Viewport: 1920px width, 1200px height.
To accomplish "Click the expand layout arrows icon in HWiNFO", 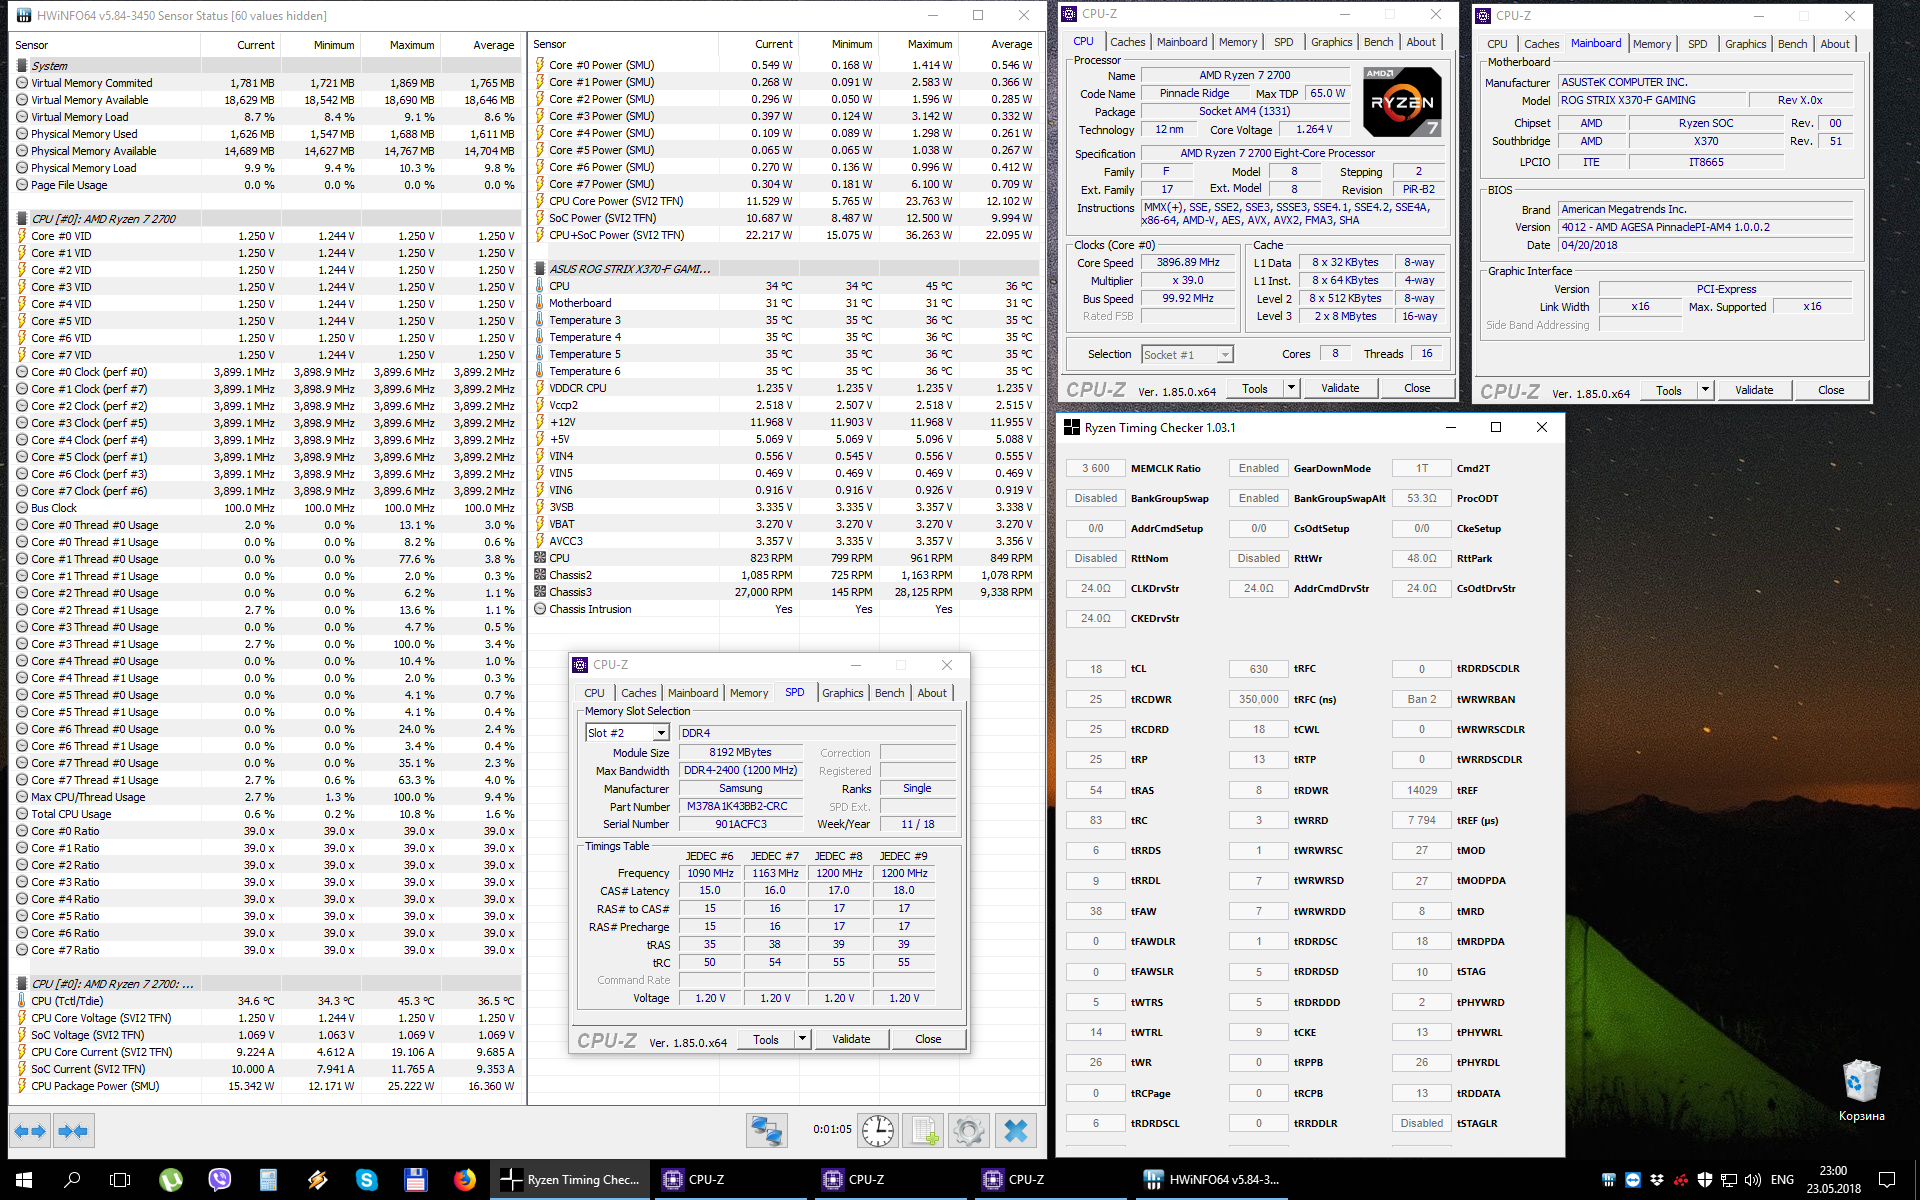I will coord(30,1131).
